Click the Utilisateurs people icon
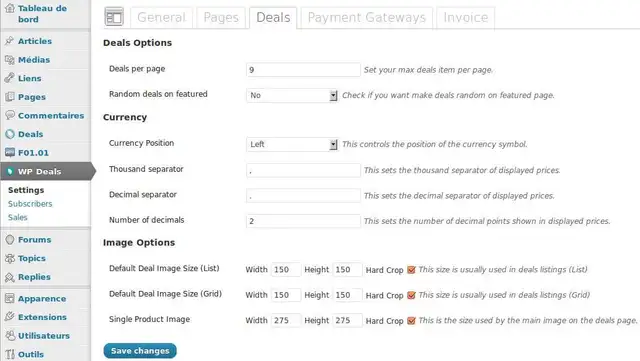The image size is (640, 361). 10,335
